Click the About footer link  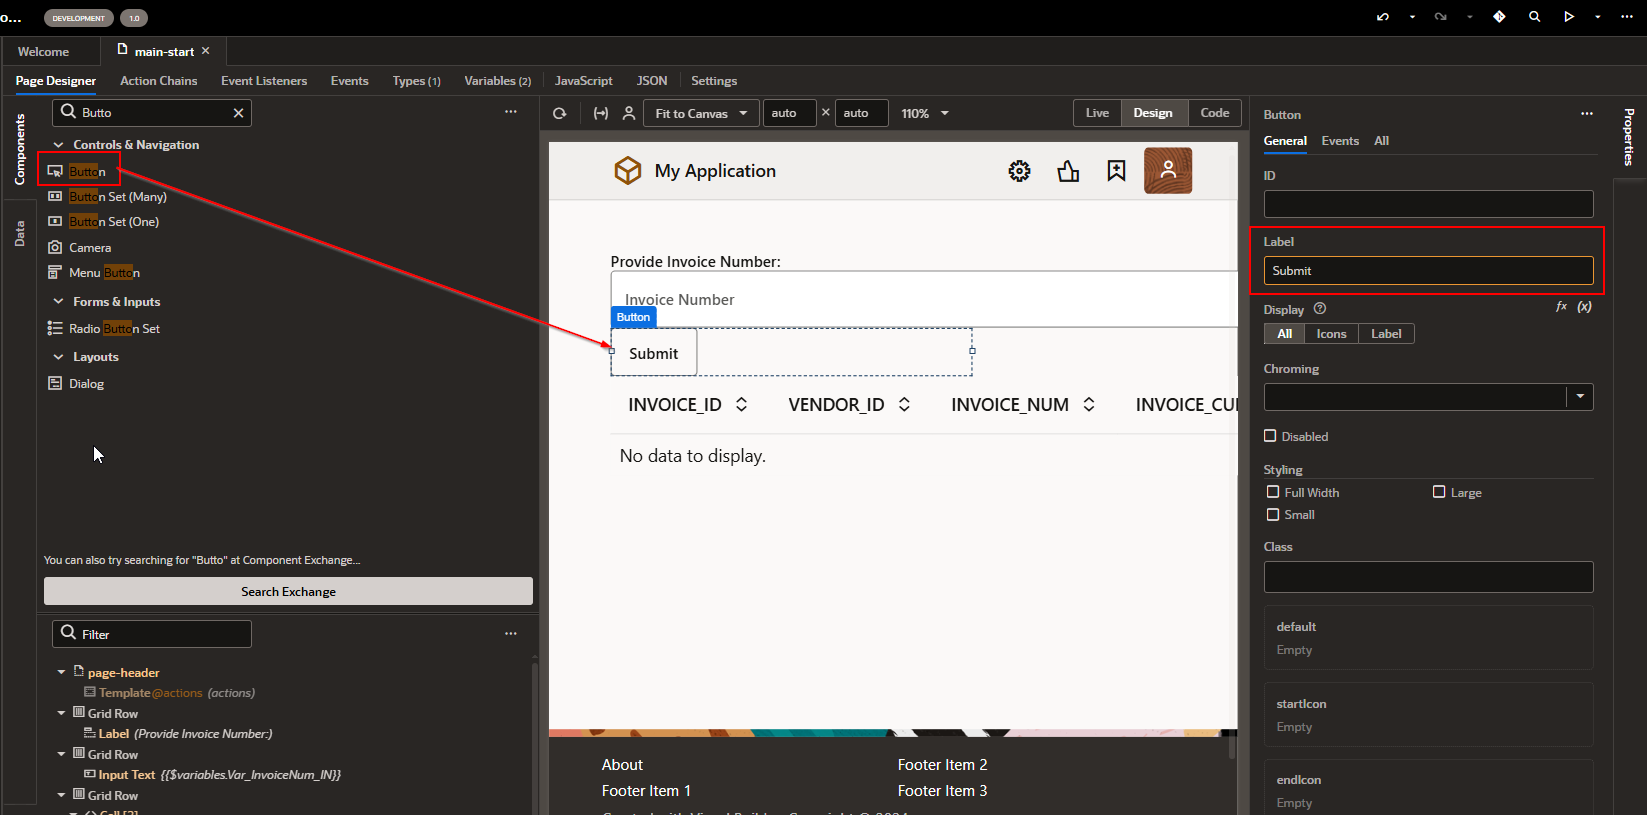click(622, 765)
